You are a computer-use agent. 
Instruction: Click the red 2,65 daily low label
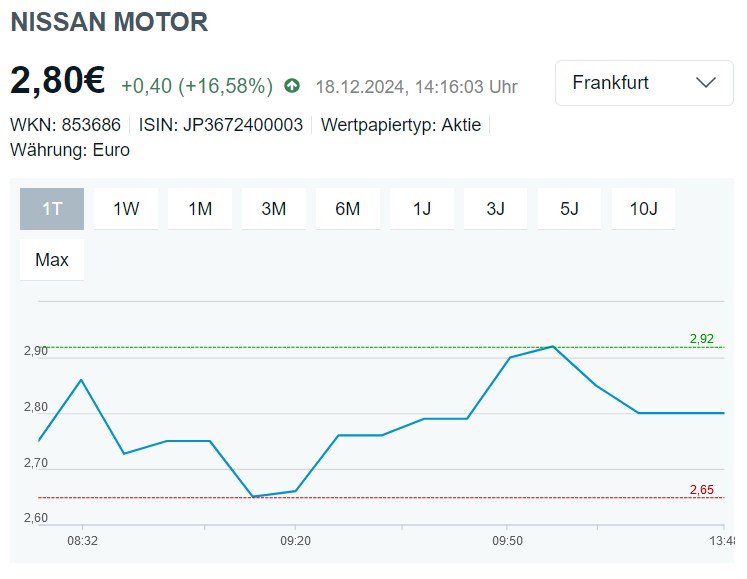coord(702,489)
